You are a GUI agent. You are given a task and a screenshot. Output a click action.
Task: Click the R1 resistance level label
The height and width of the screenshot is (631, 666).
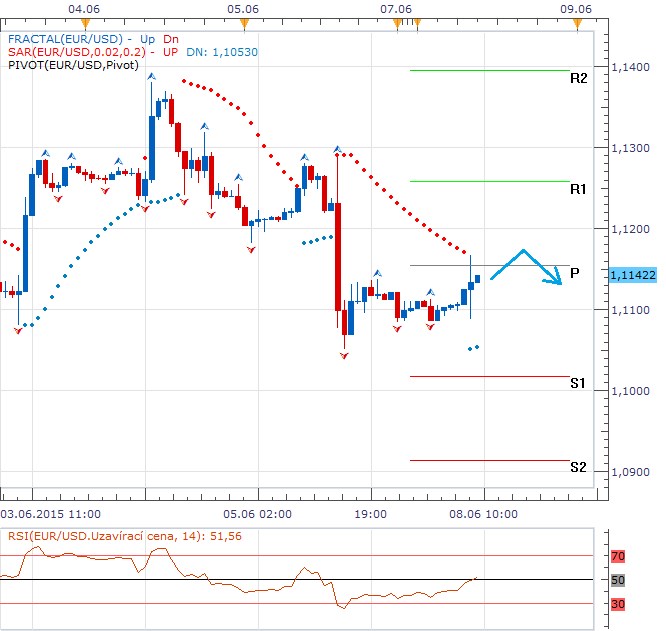pyautogui.click(x=578, y=189)
